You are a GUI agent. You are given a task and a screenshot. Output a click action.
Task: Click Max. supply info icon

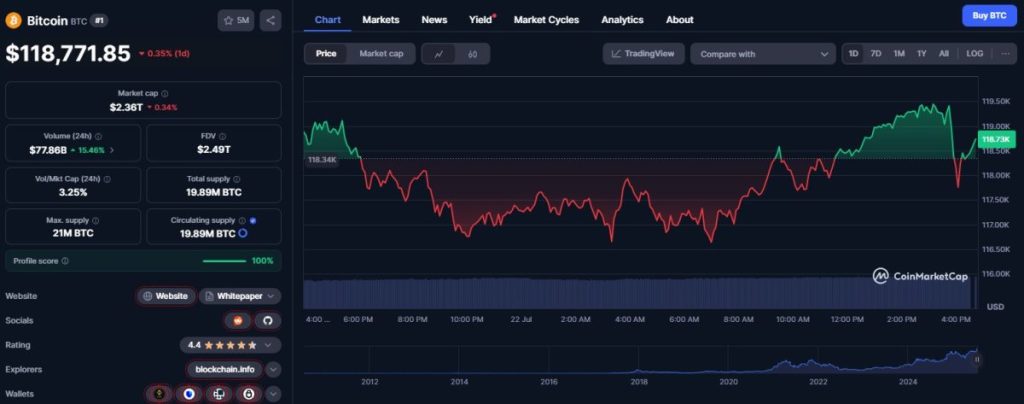[95, 221]
